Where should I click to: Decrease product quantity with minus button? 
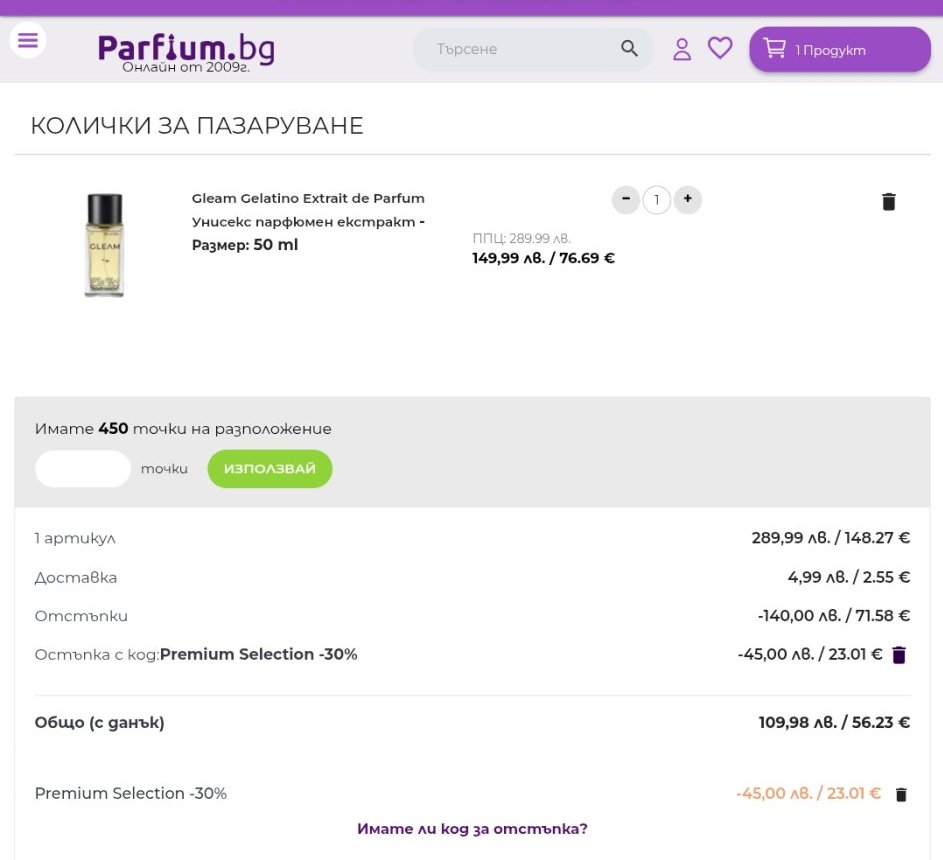coord(626,200)
